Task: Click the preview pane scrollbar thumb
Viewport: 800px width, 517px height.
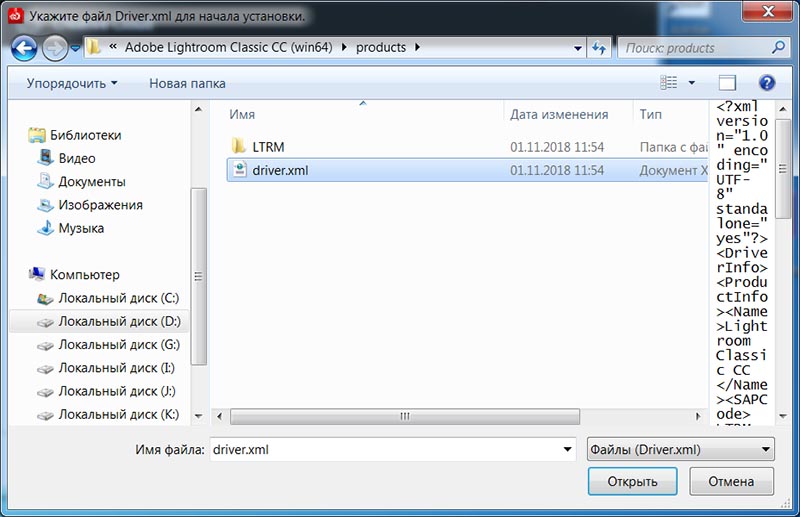Action: (783, 169)
